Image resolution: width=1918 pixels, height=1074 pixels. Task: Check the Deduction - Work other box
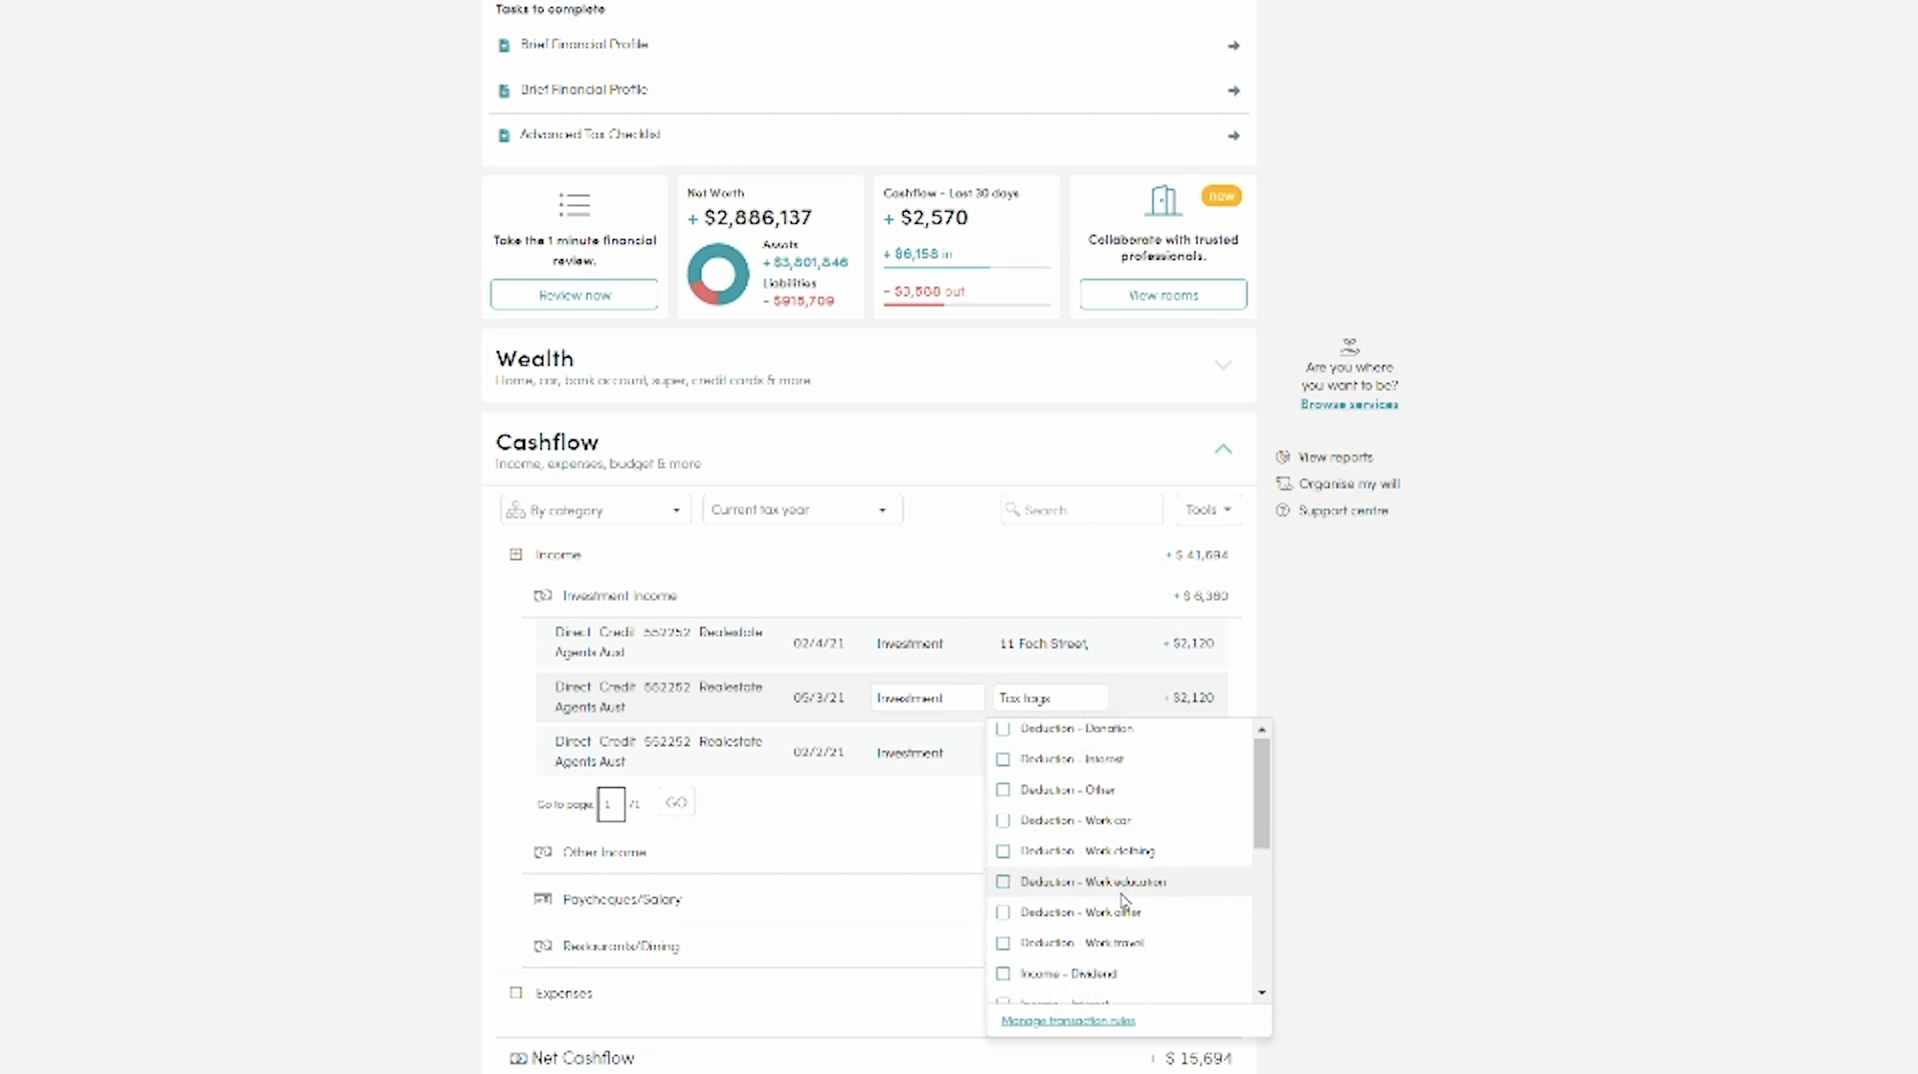(1003, 913)
